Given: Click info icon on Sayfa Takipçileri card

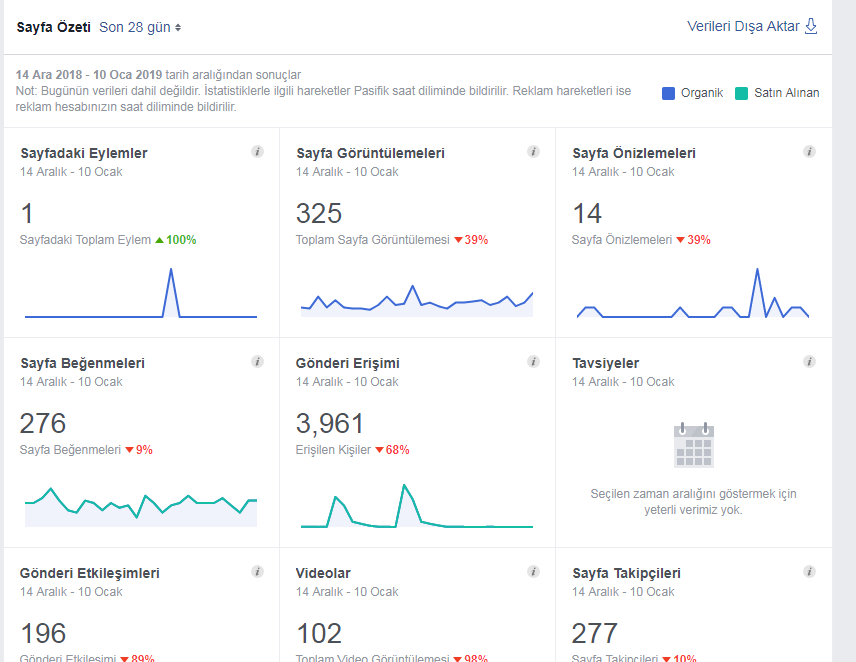Looking at the screenshot, I should coord(809,572).
